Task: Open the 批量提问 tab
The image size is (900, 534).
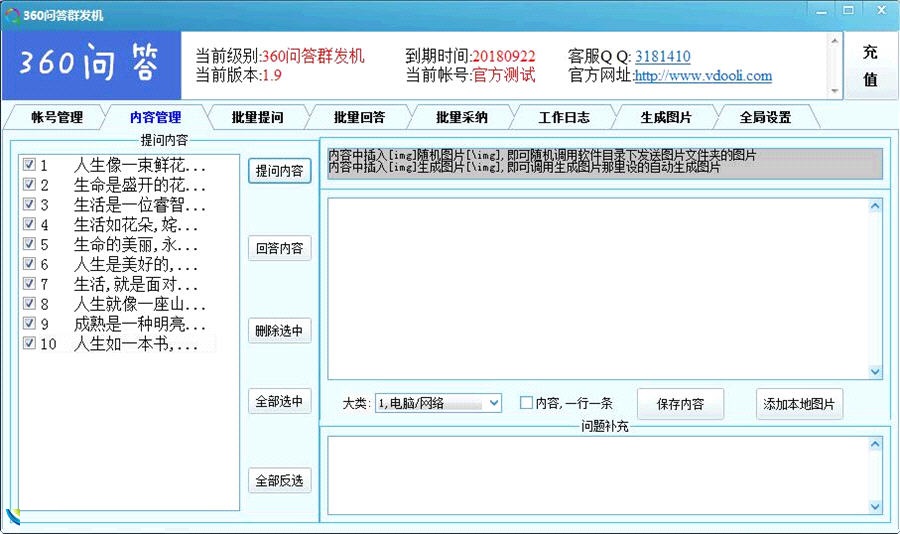Action: point(257,118)
